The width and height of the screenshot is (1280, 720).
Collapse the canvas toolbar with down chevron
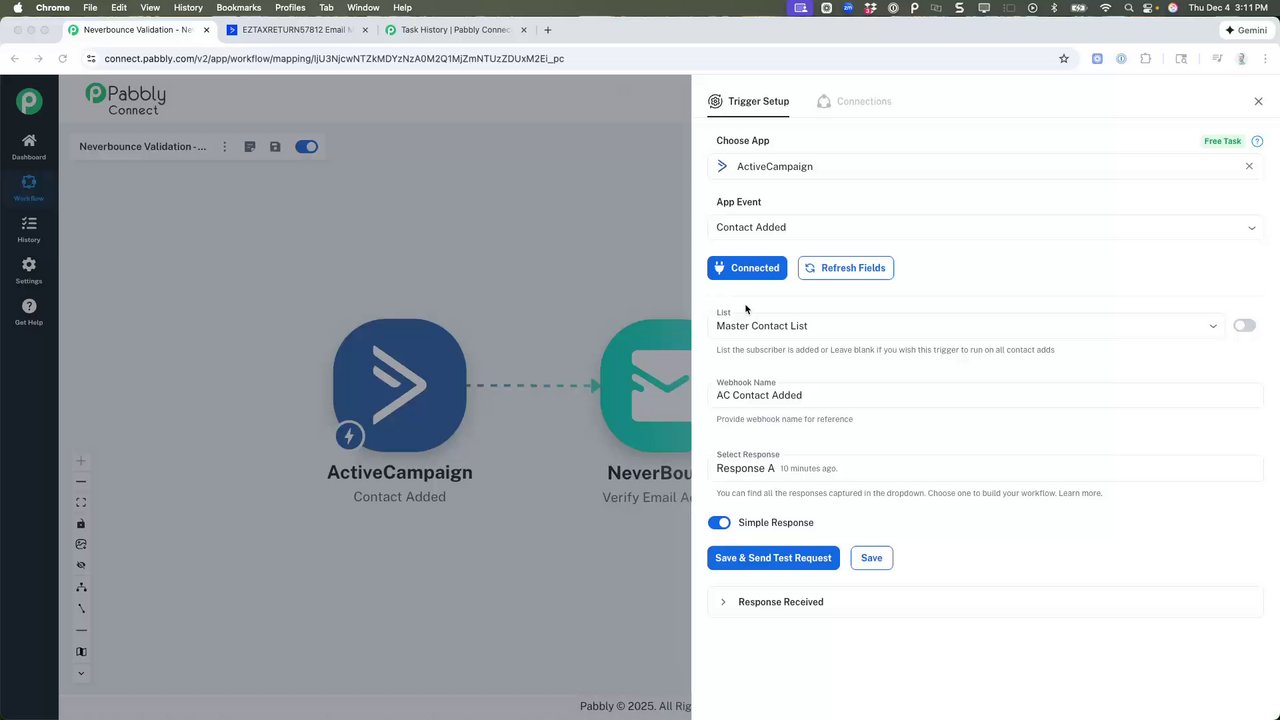coord(81,674)
